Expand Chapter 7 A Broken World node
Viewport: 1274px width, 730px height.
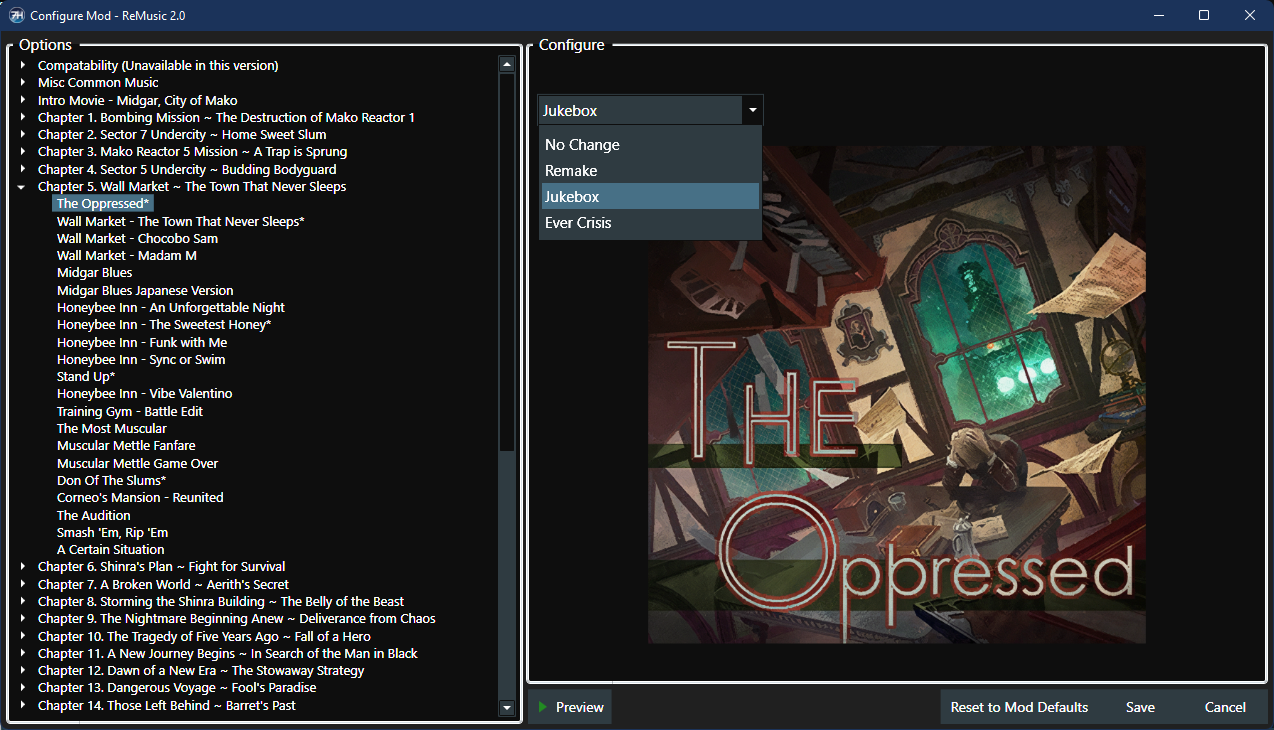click(22, 584)
